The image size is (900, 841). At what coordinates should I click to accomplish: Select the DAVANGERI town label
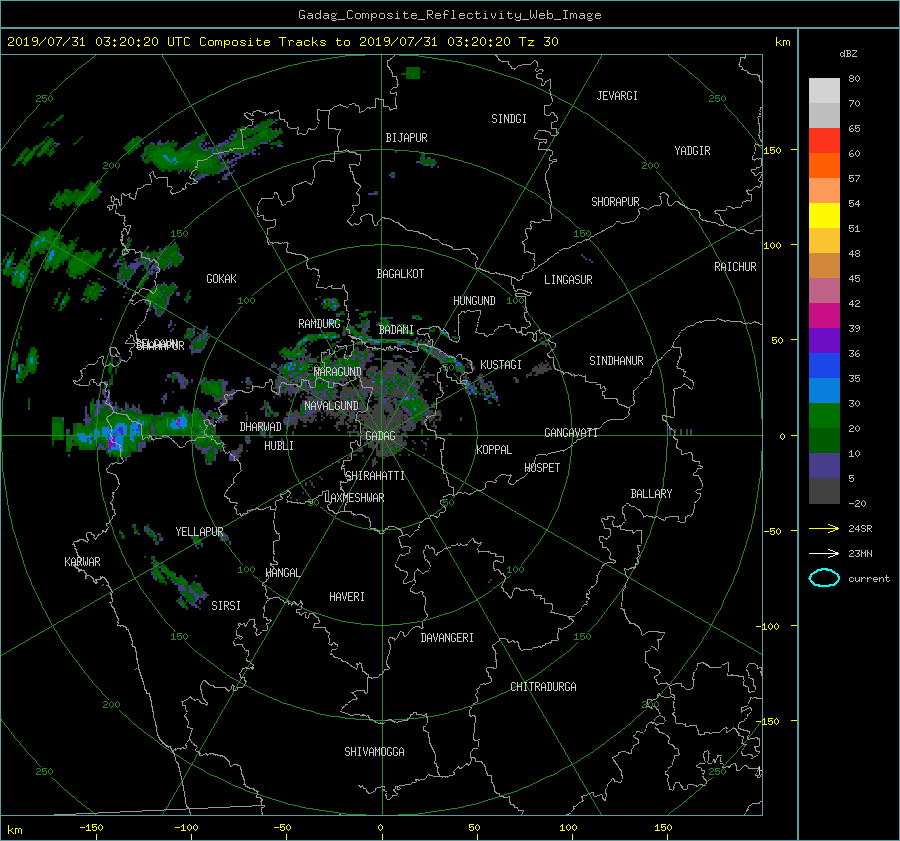click(447, 638)
